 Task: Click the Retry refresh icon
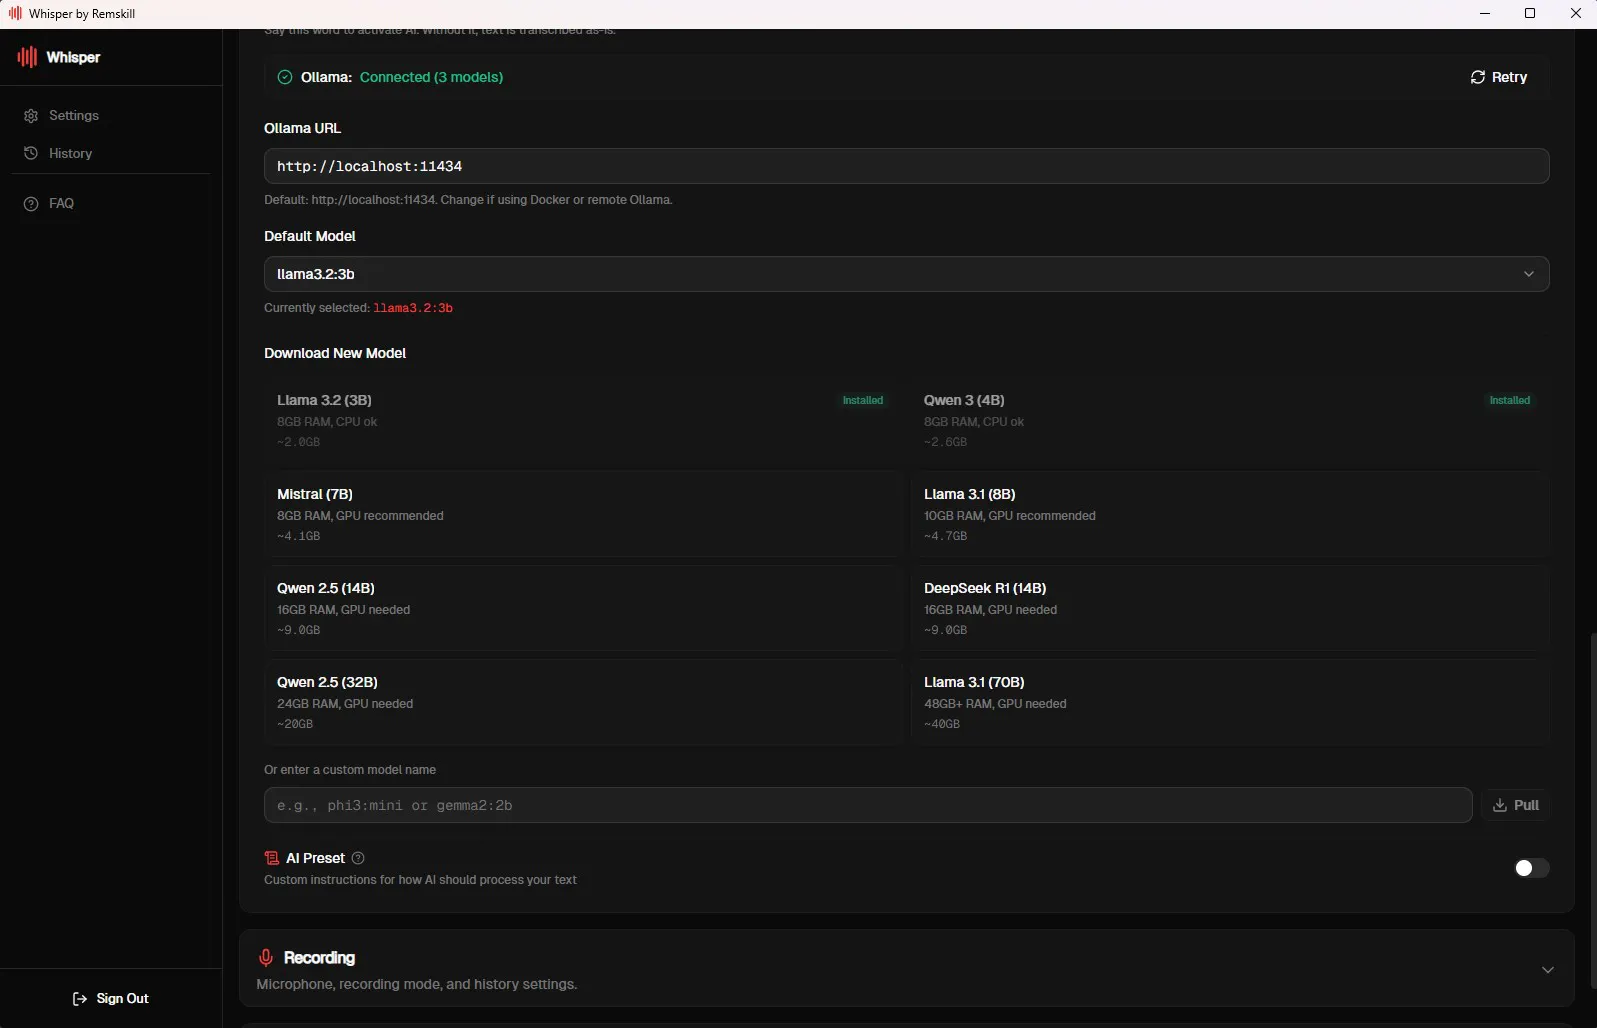(1478, 77)
